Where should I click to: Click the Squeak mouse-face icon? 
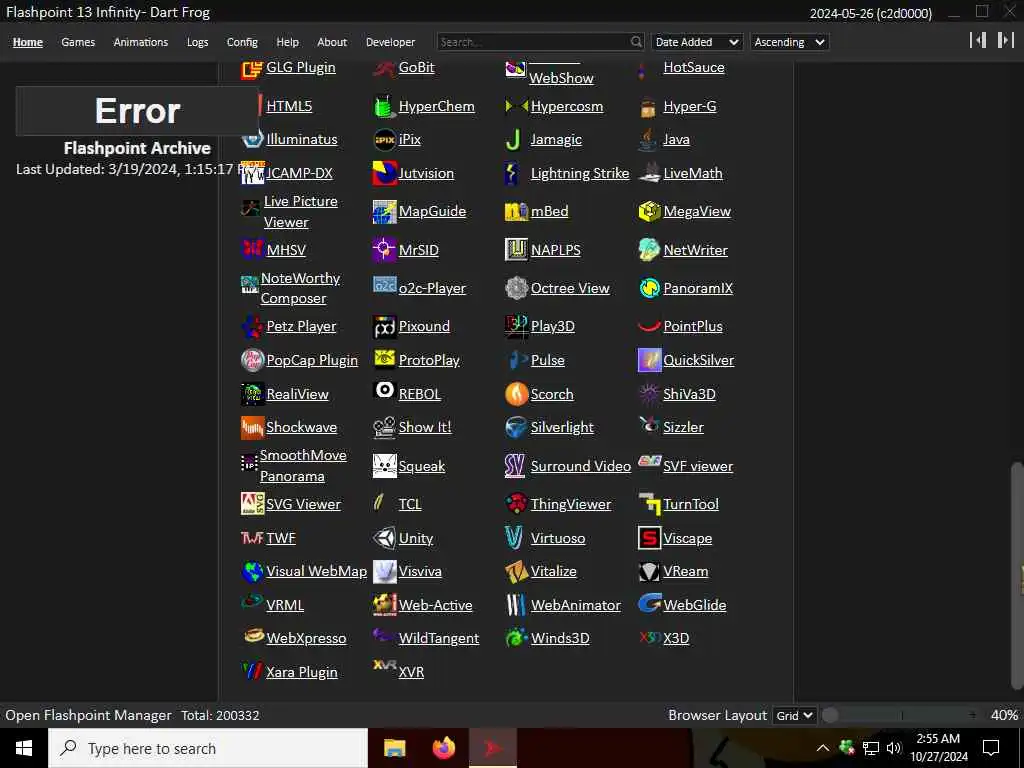(x=385, y=466)
